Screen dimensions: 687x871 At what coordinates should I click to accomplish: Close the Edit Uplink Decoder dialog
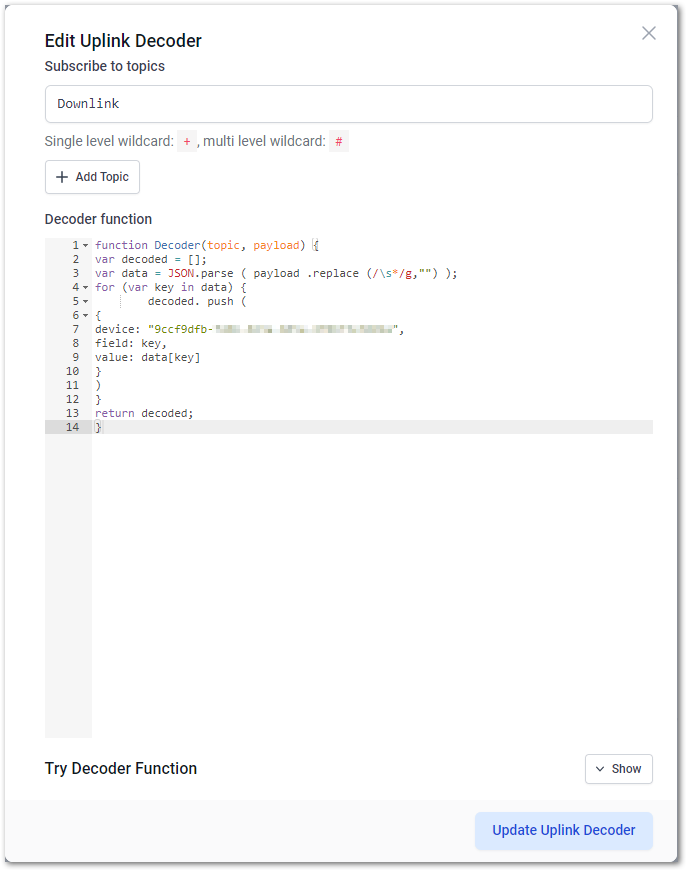click(x=648, y=33)
